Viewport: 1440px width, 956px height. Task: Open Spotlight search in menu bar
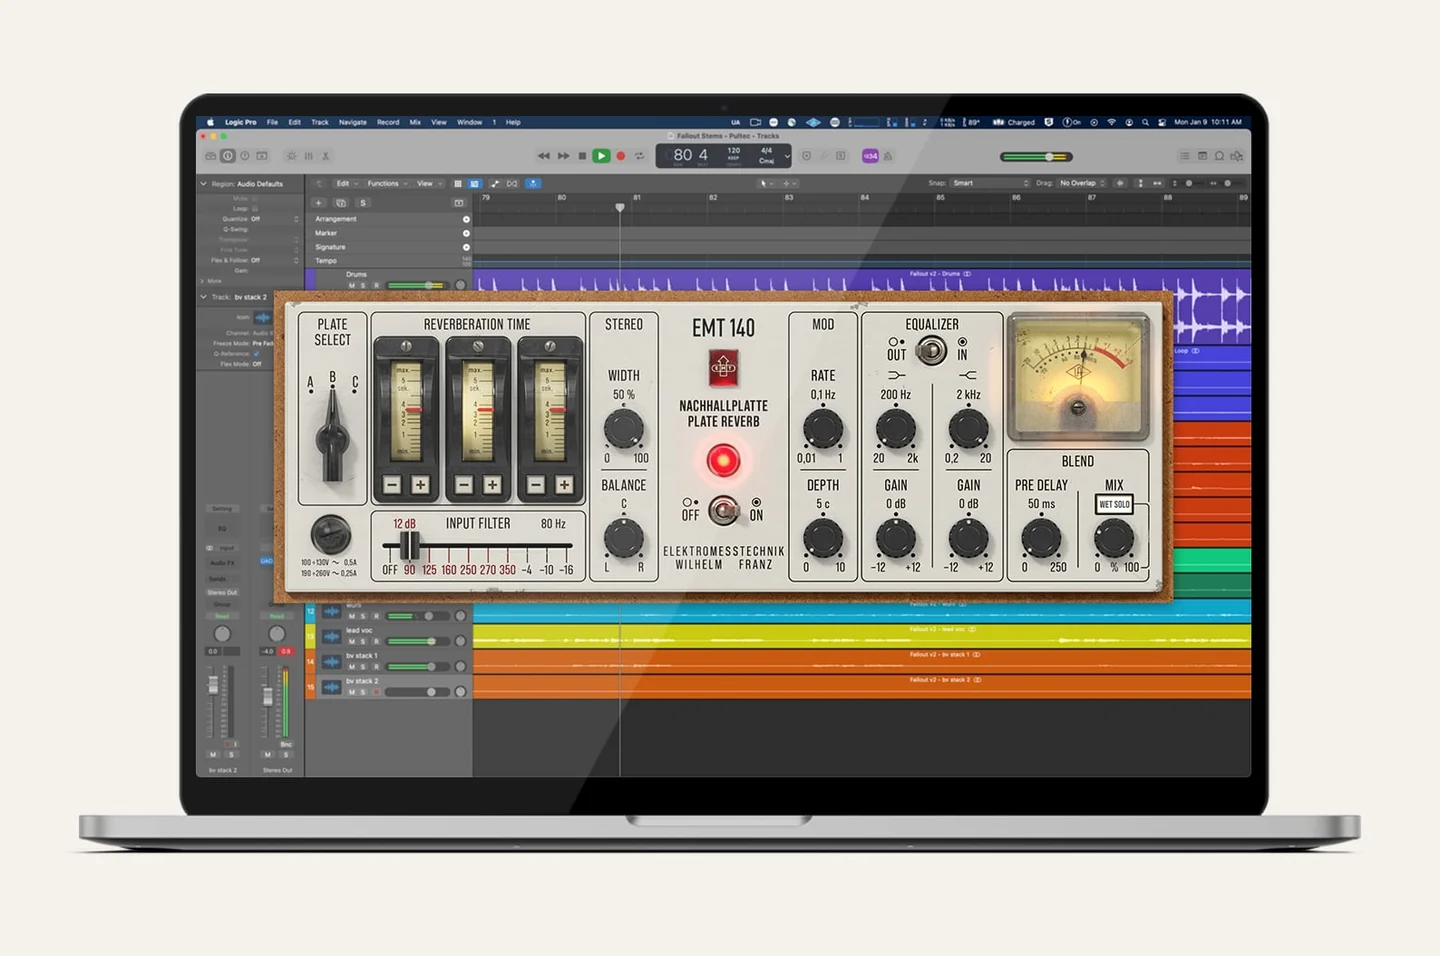(1145, 122)
